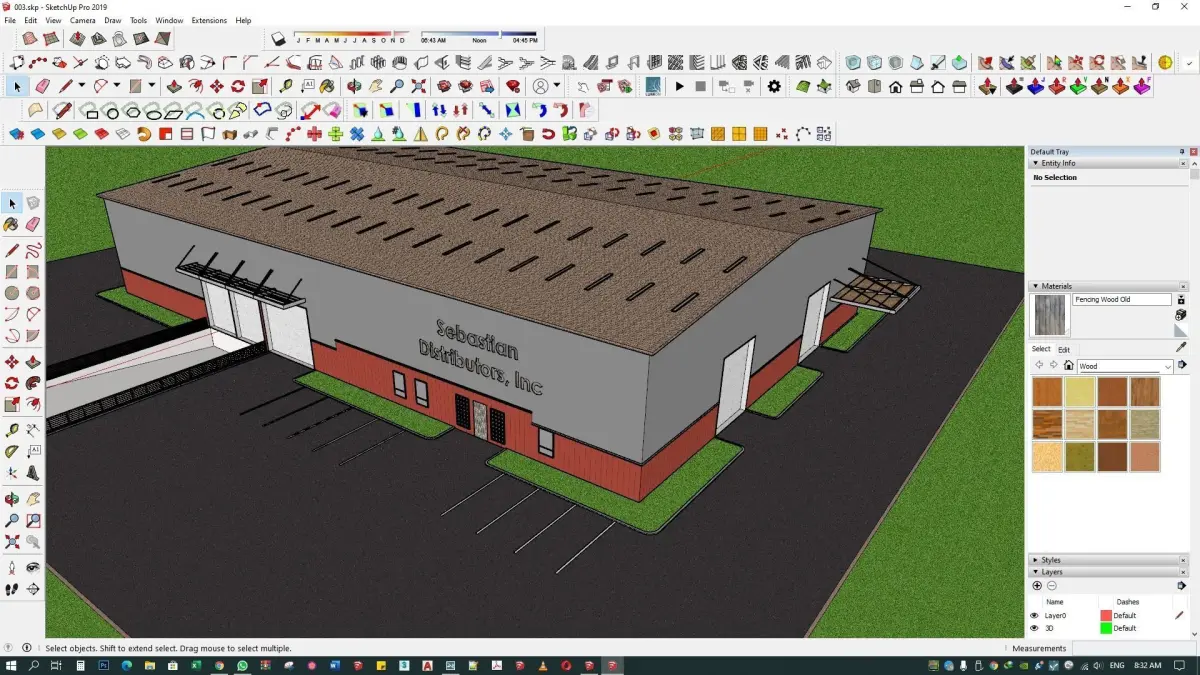This screenshot has width=1200, height=675.
Task: Open the Arc tool dropdown arrow
Action: click(116, 86)
